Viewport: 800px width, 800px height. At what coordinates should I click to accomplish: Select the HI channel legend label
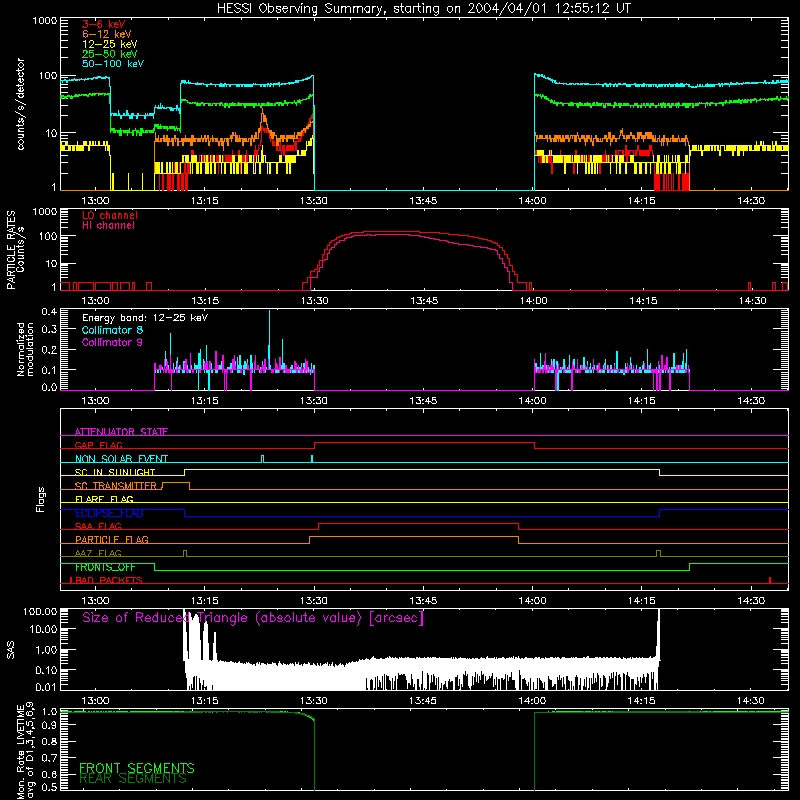108,226
